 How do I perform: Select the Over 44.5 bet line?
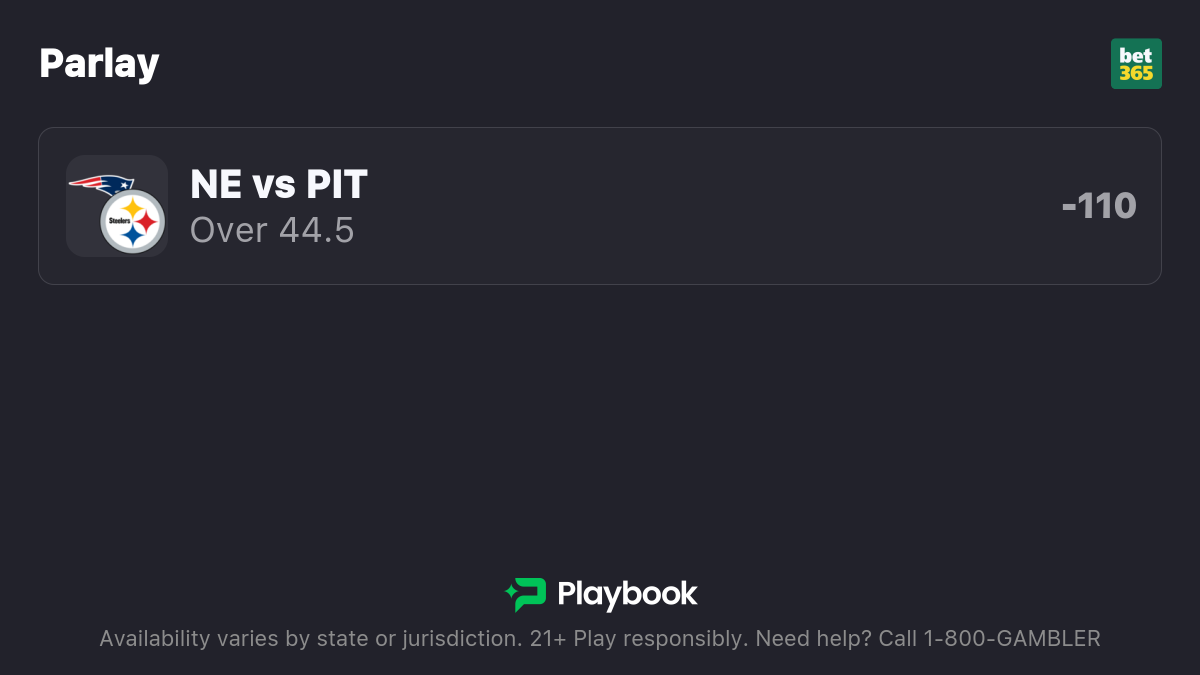pos(272,230)
